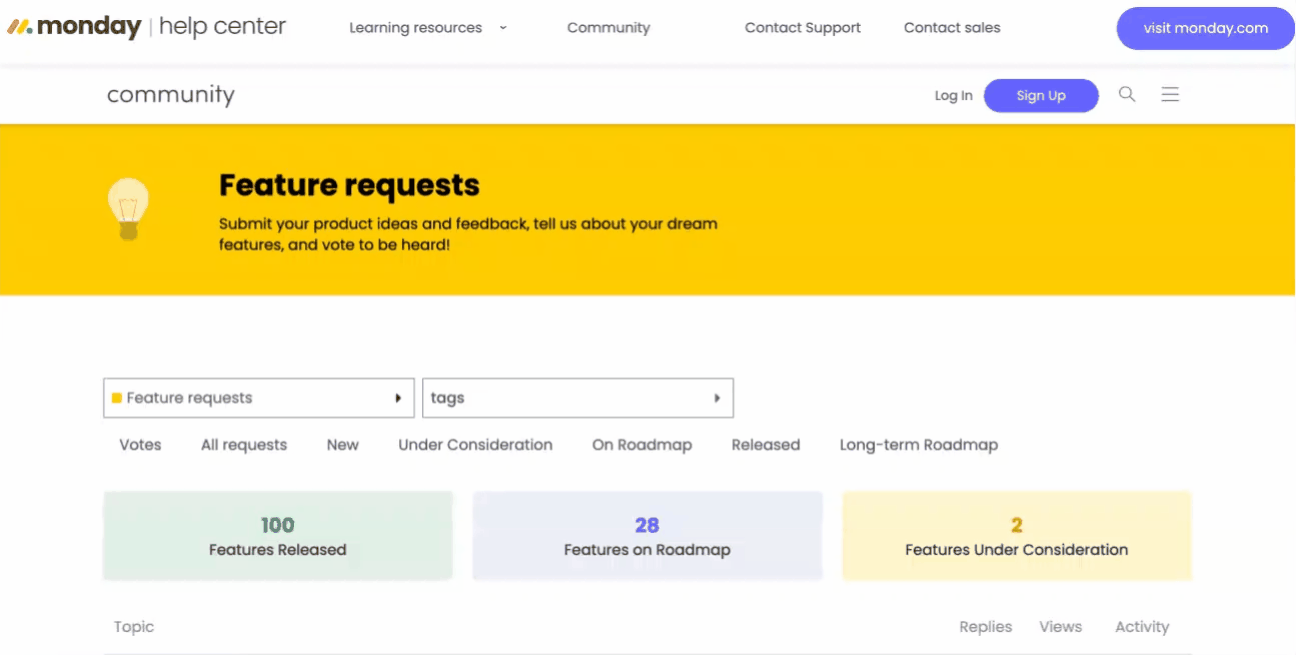The height and width of the screenshot is (655, 1296).
Task: Click the visit monday.com button
Action: tap(1205, 28)
